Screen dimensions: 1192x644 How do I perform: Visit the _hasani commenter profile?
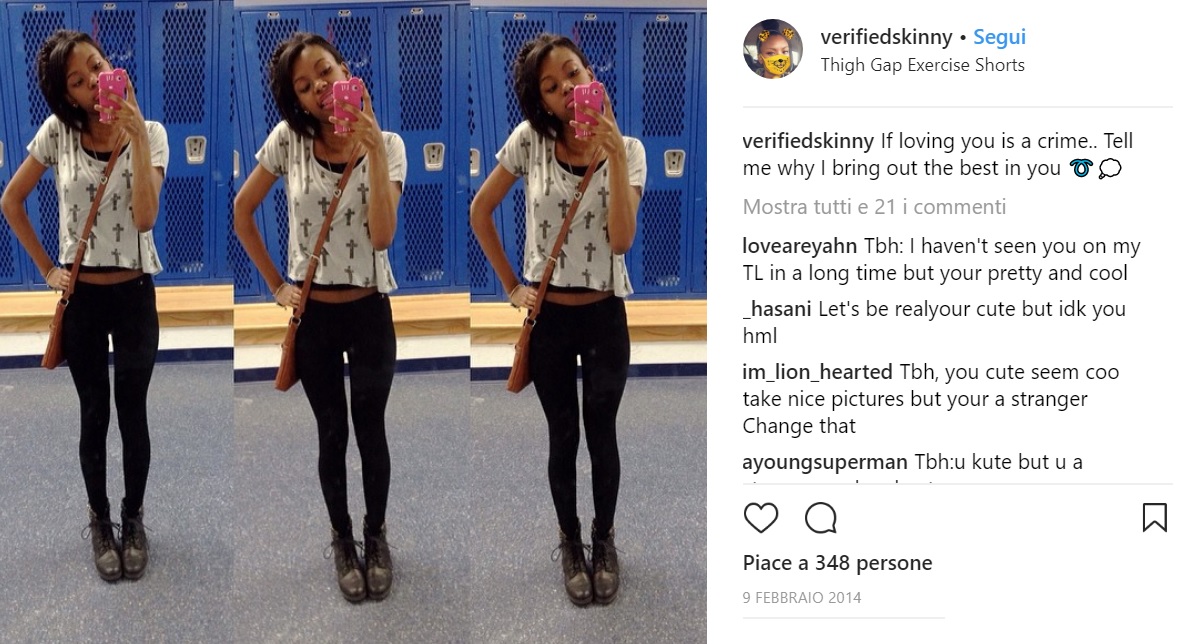[777, 309]
